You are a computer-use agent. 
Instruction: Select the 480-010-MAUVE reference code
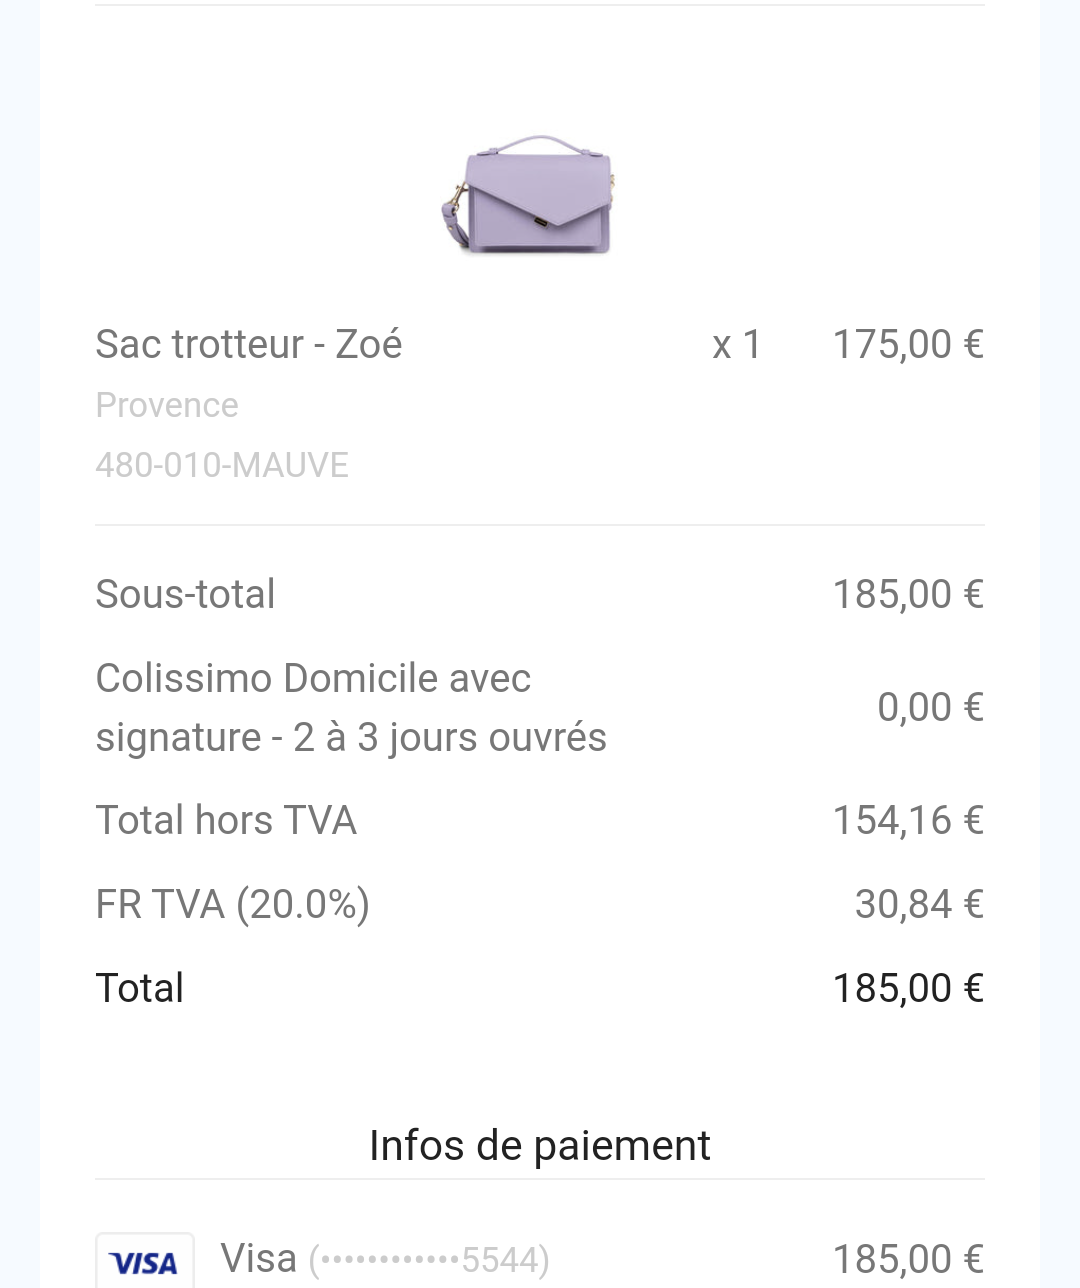[x=222, y=465]
